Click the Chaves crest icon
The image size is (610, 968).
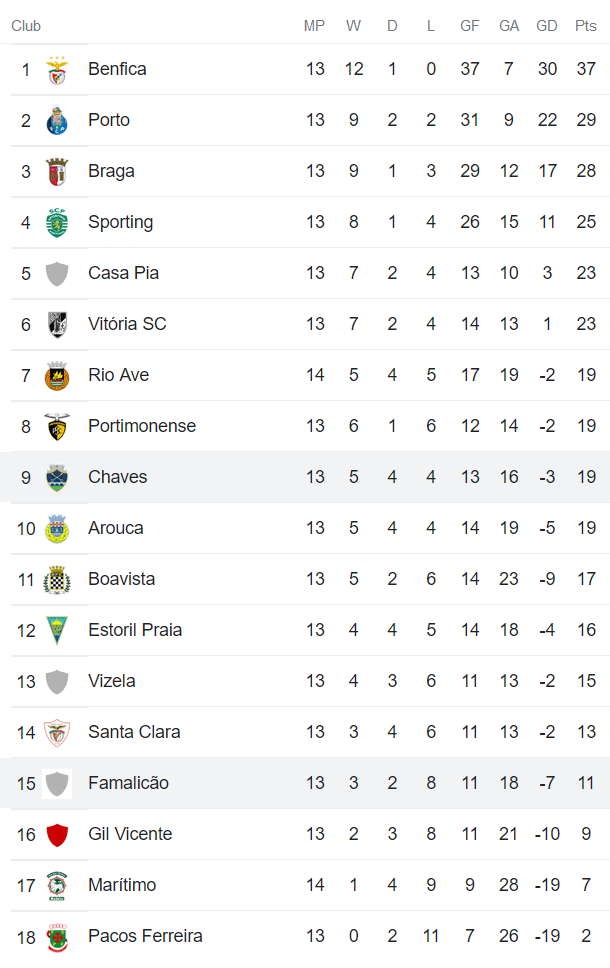[57, 478]
